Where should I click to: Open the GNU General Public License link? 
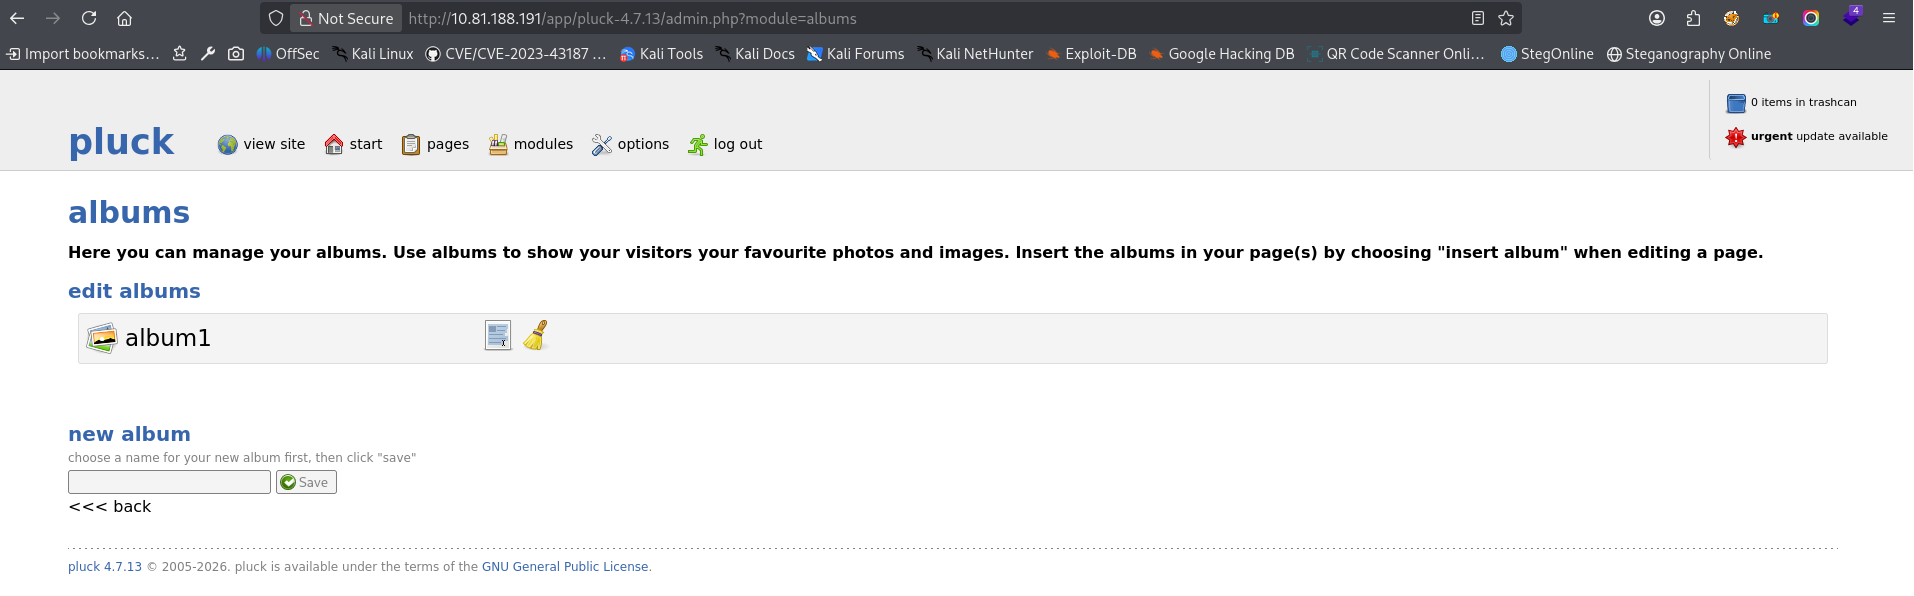click(x=565, y=567)
